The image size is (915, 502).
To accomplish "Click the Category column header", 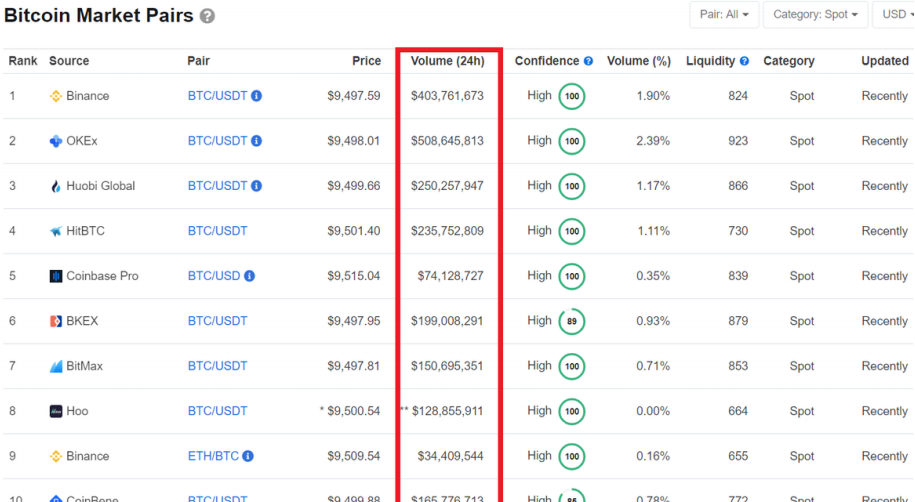I will [x=789, y=61].
